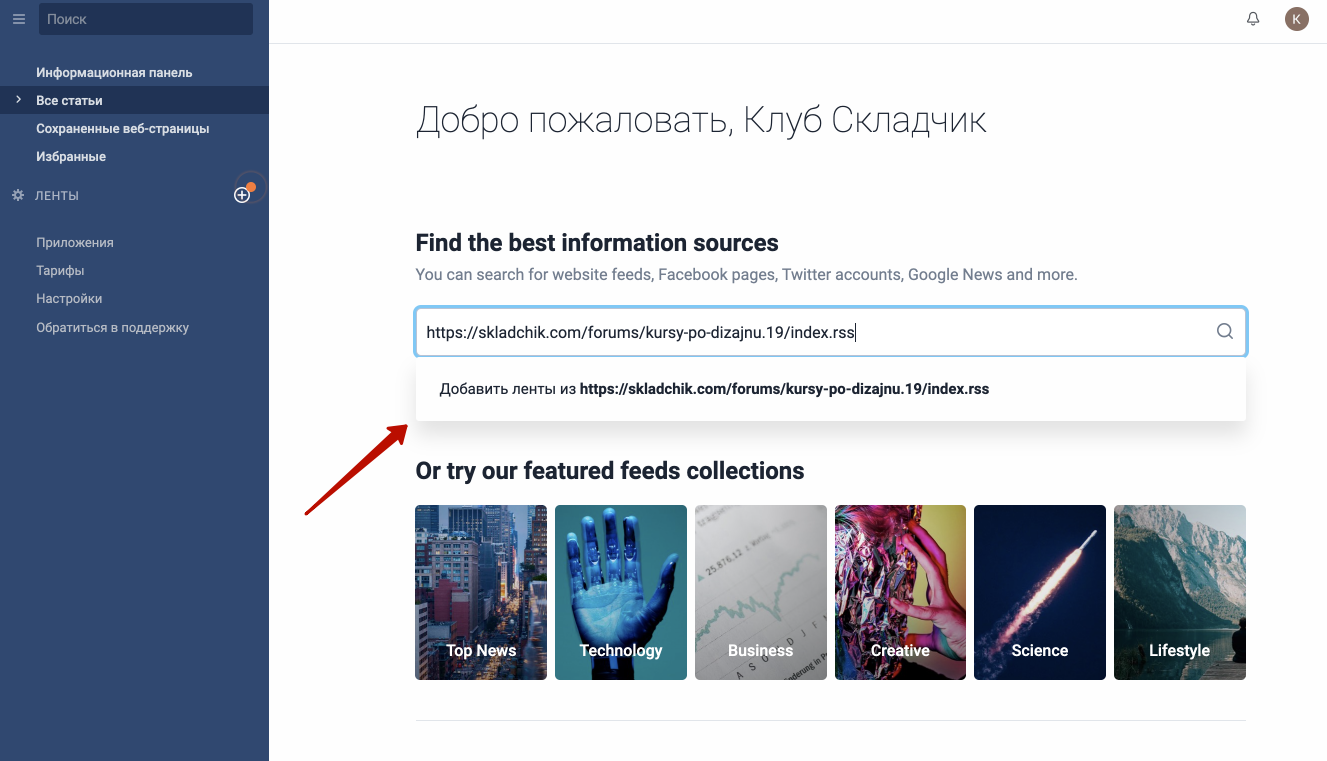
Task: Open Настройки from the sidebar
Action: click(x=69, y=299)
